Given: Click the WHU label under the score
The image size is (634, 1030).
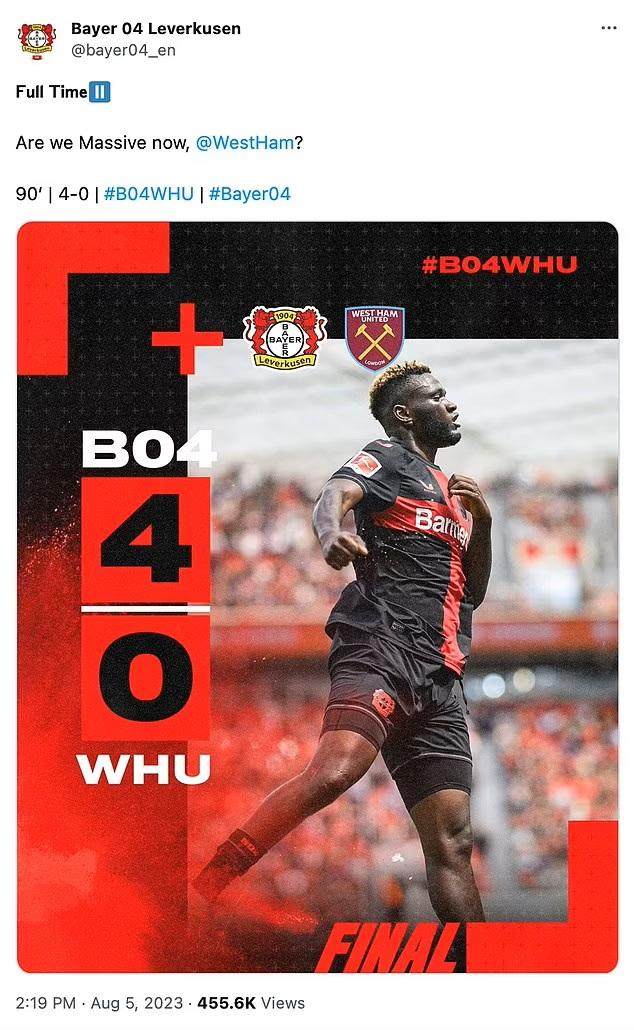Looking at the screenshot, I should coord(145,769).
